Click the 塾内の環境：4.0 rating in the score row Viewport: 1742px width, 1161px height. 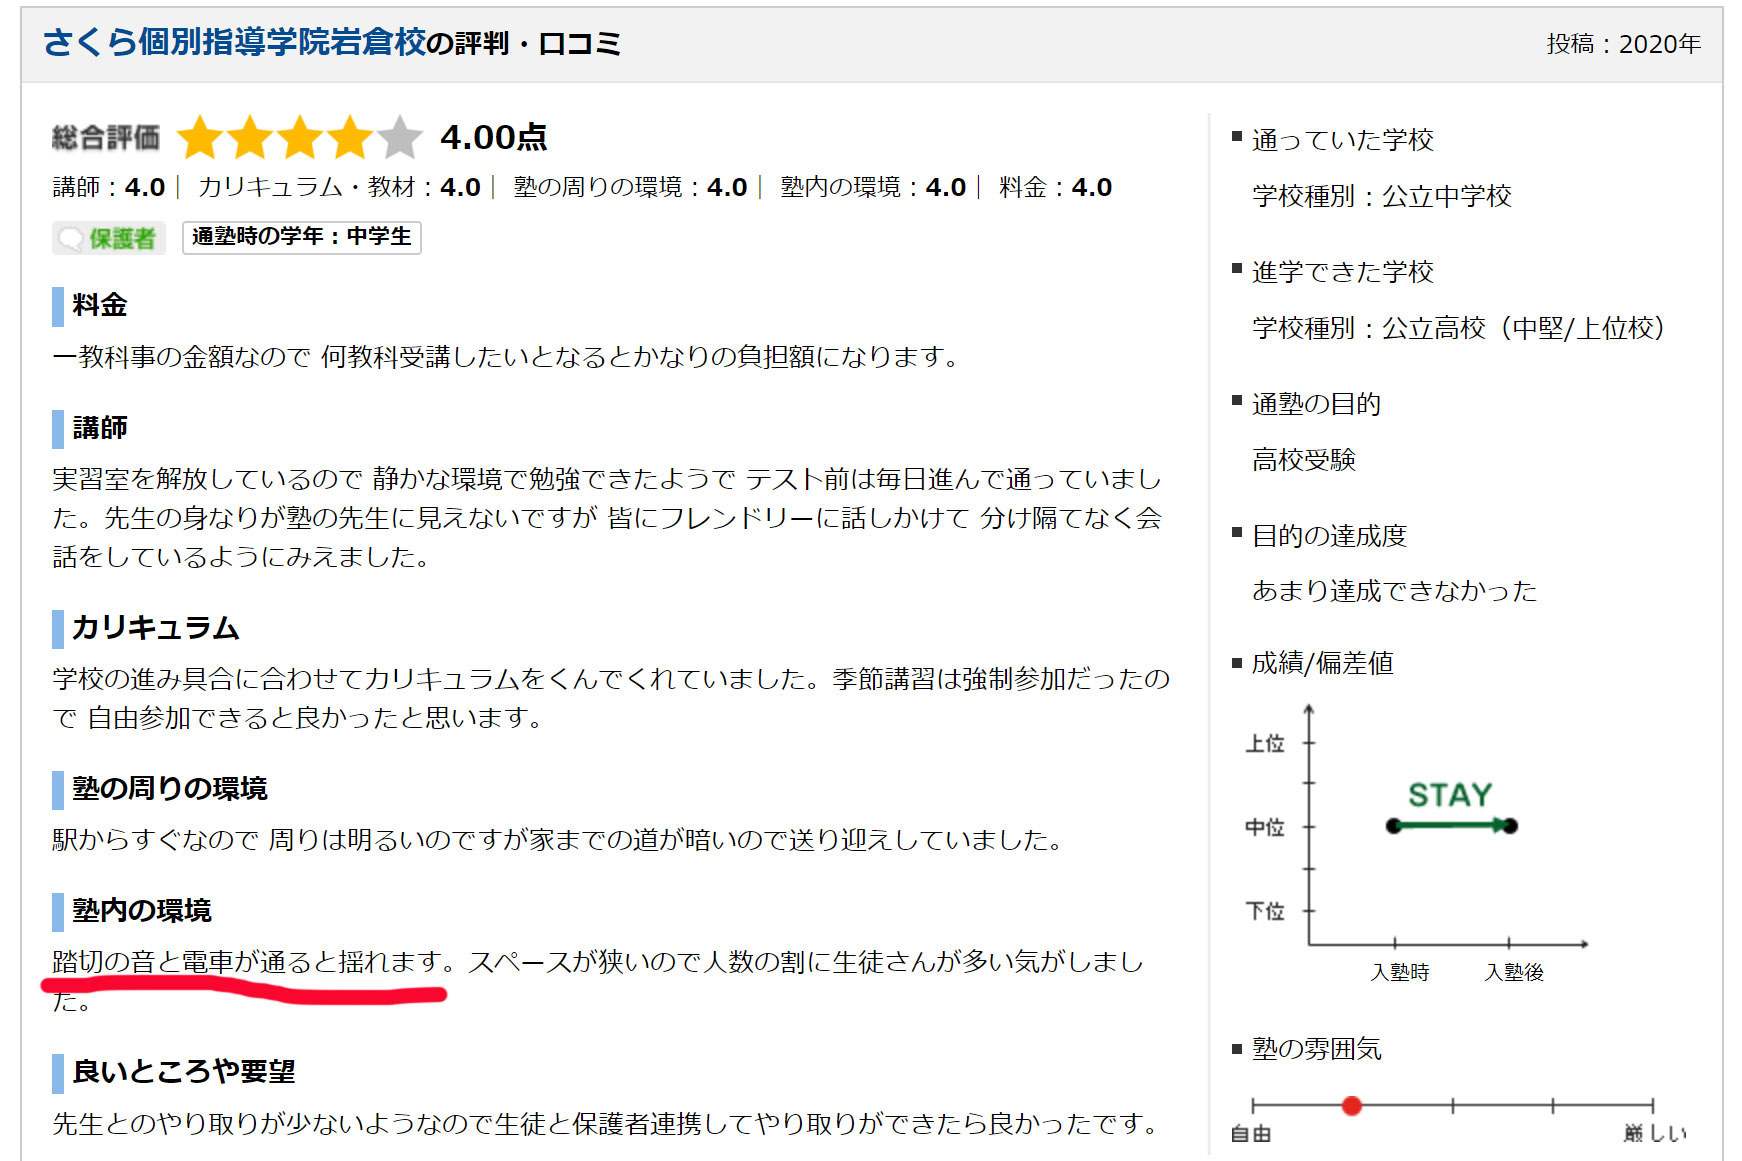click(x=873, y=187)
